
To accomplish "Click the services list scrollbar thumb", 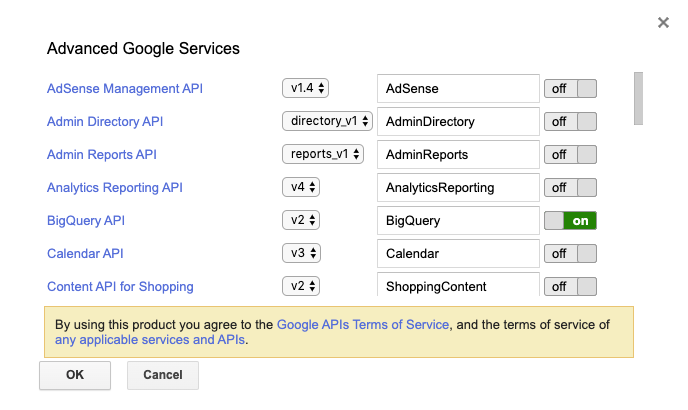I will [x=638, y=99].
